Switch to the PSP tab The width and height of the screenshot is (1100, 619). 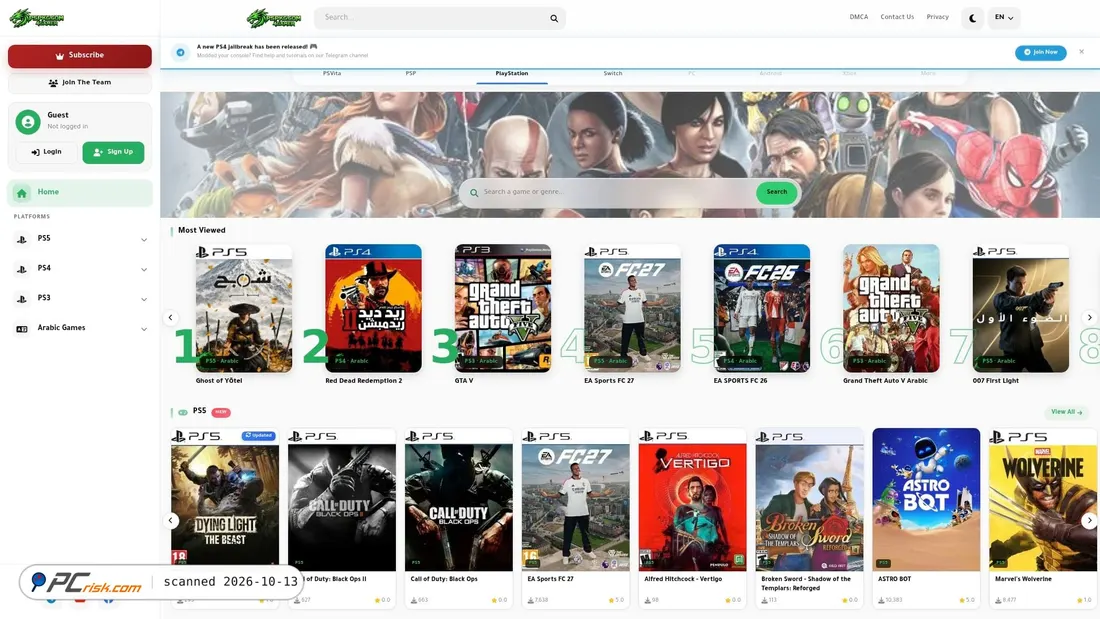410,74
